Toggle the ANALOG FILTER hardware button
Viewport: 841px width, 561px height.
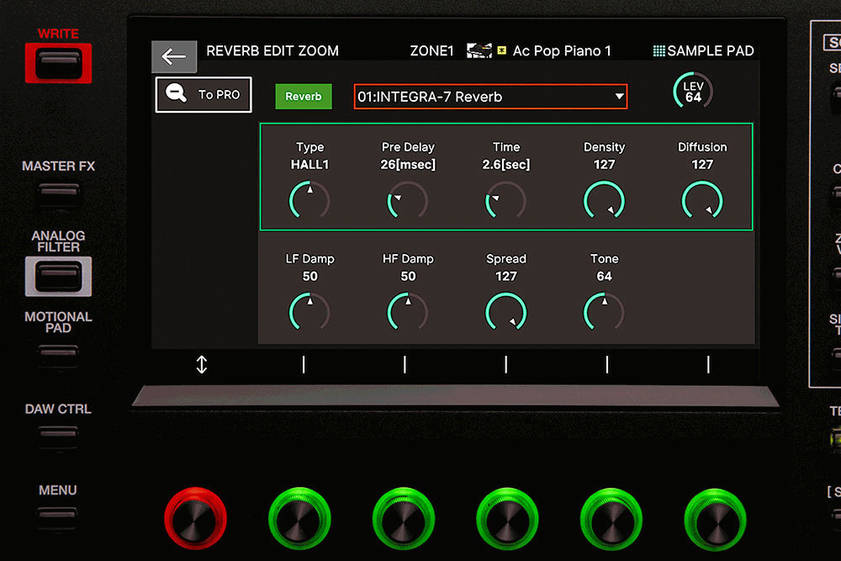coord(58,276)
